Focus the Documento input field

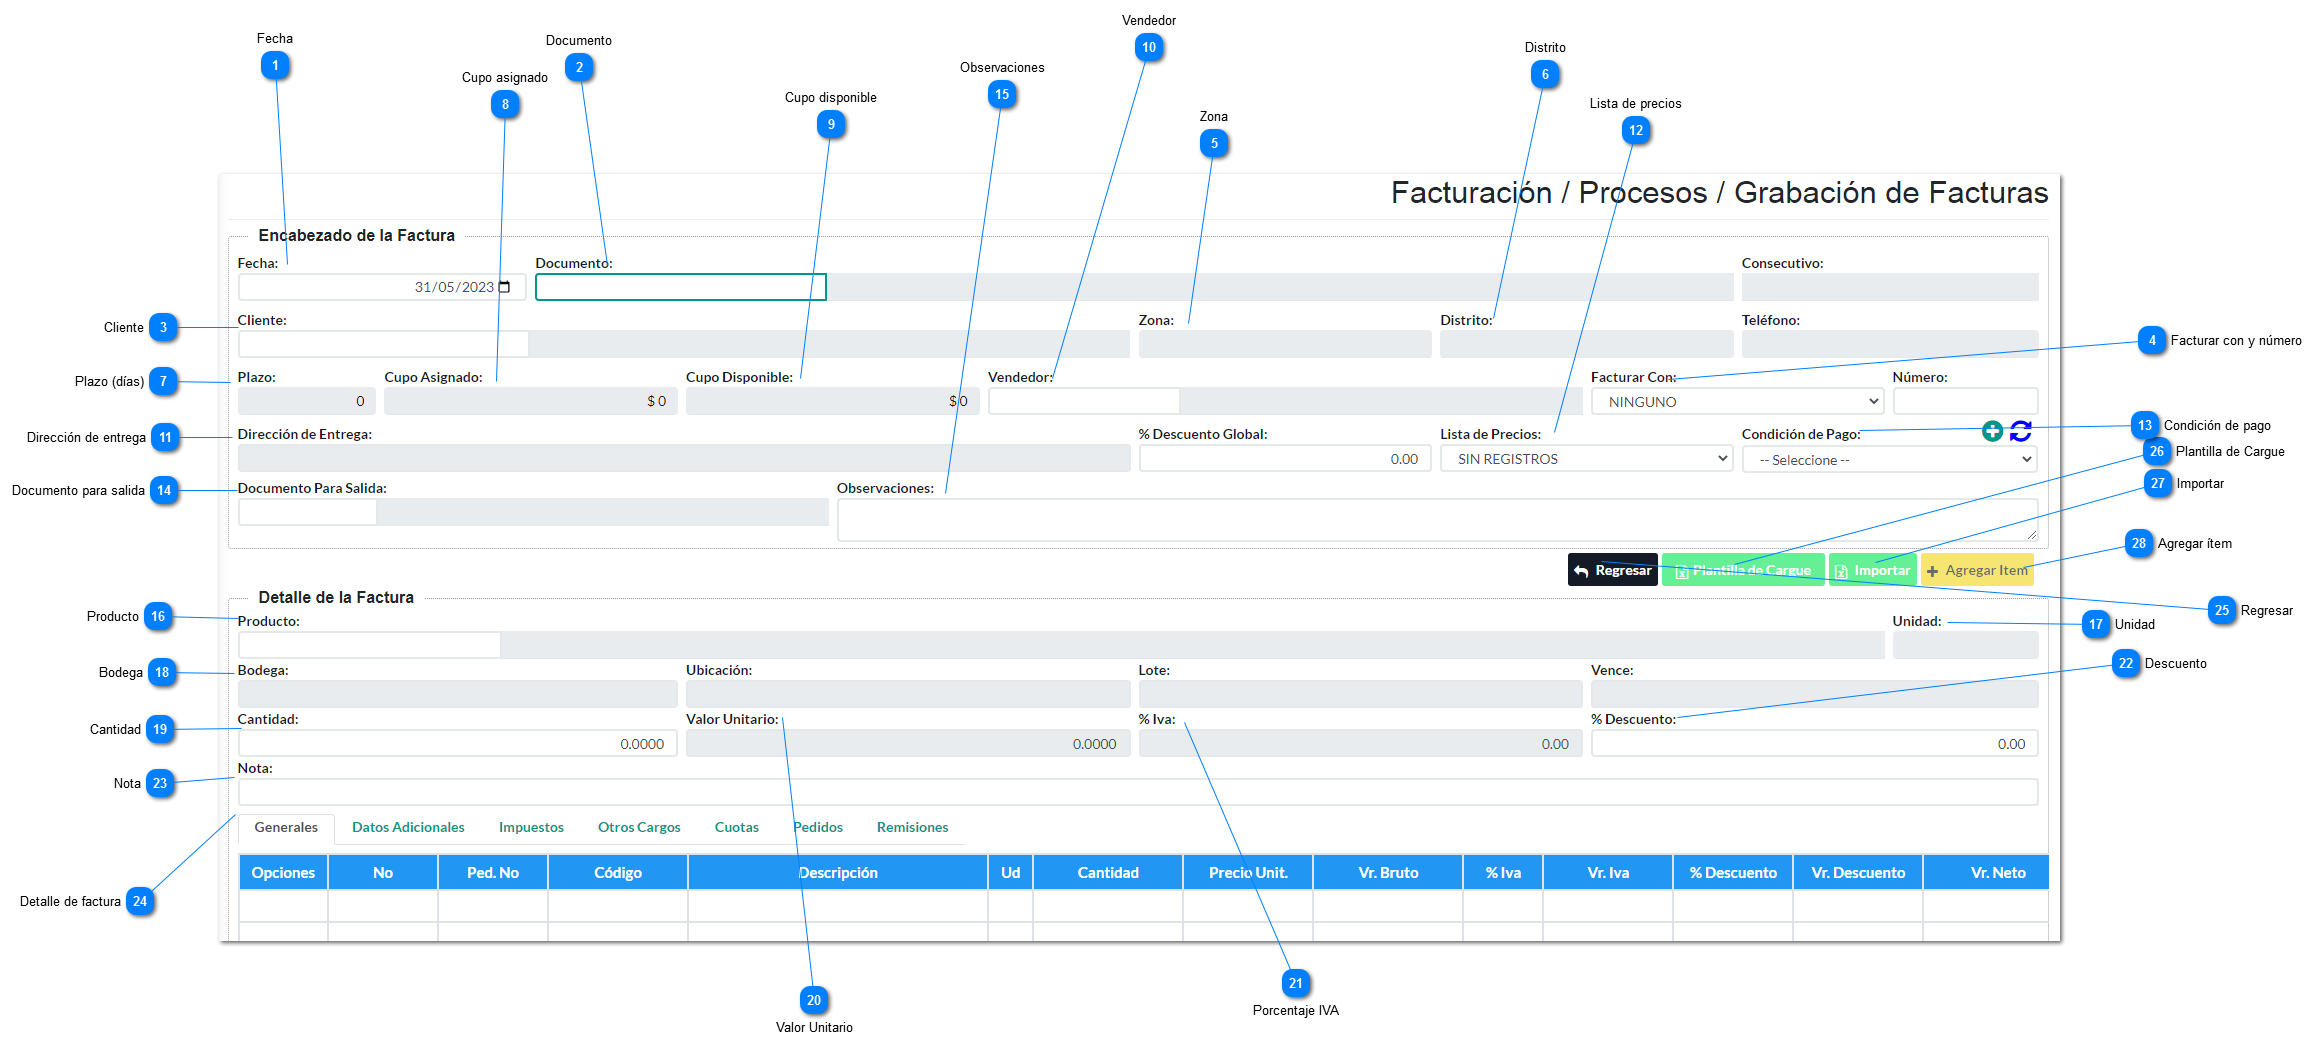click(681, 287)
